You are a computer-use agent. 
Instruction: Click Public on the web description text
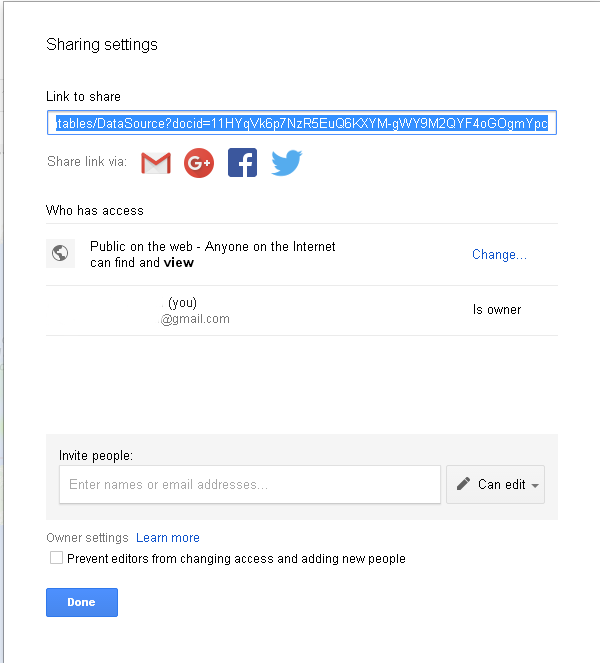click(x=212, y=254)
